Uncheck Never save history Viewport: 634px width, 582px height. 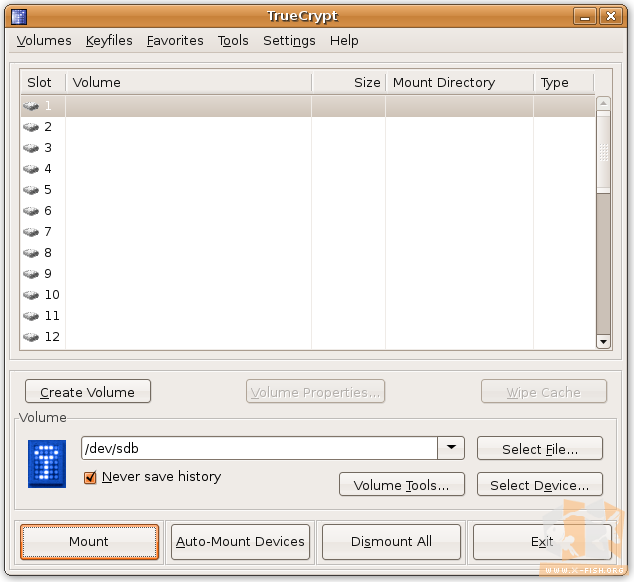tap(90, 477)
